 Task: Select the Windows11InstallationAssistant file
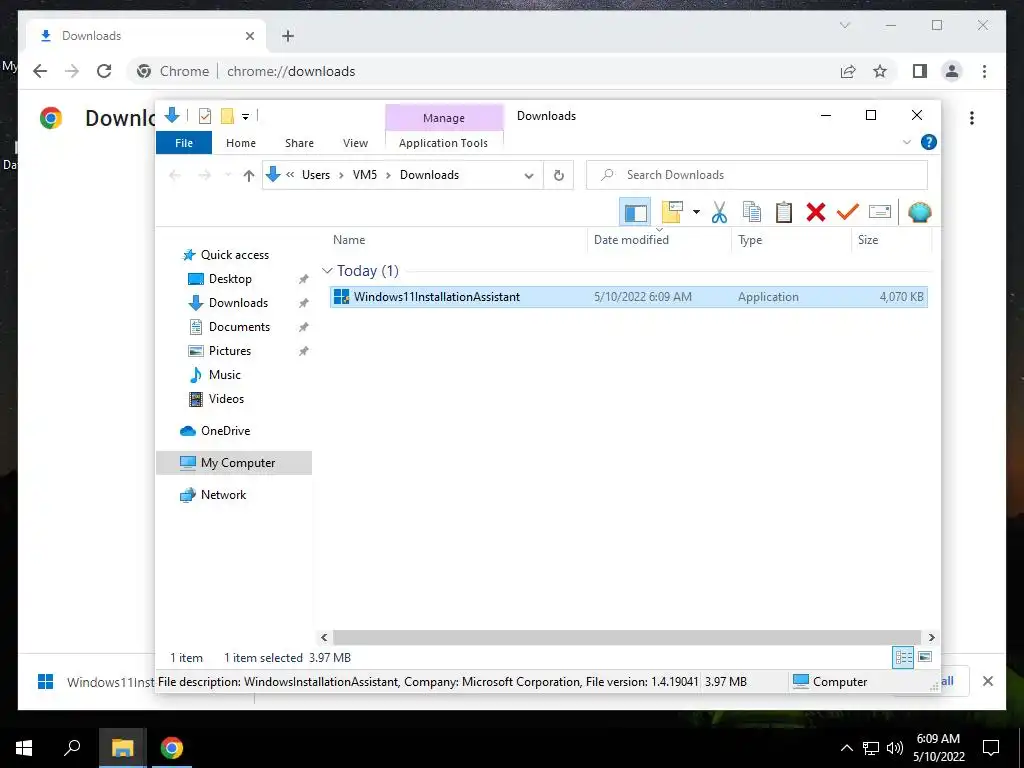tap(628, 296)
